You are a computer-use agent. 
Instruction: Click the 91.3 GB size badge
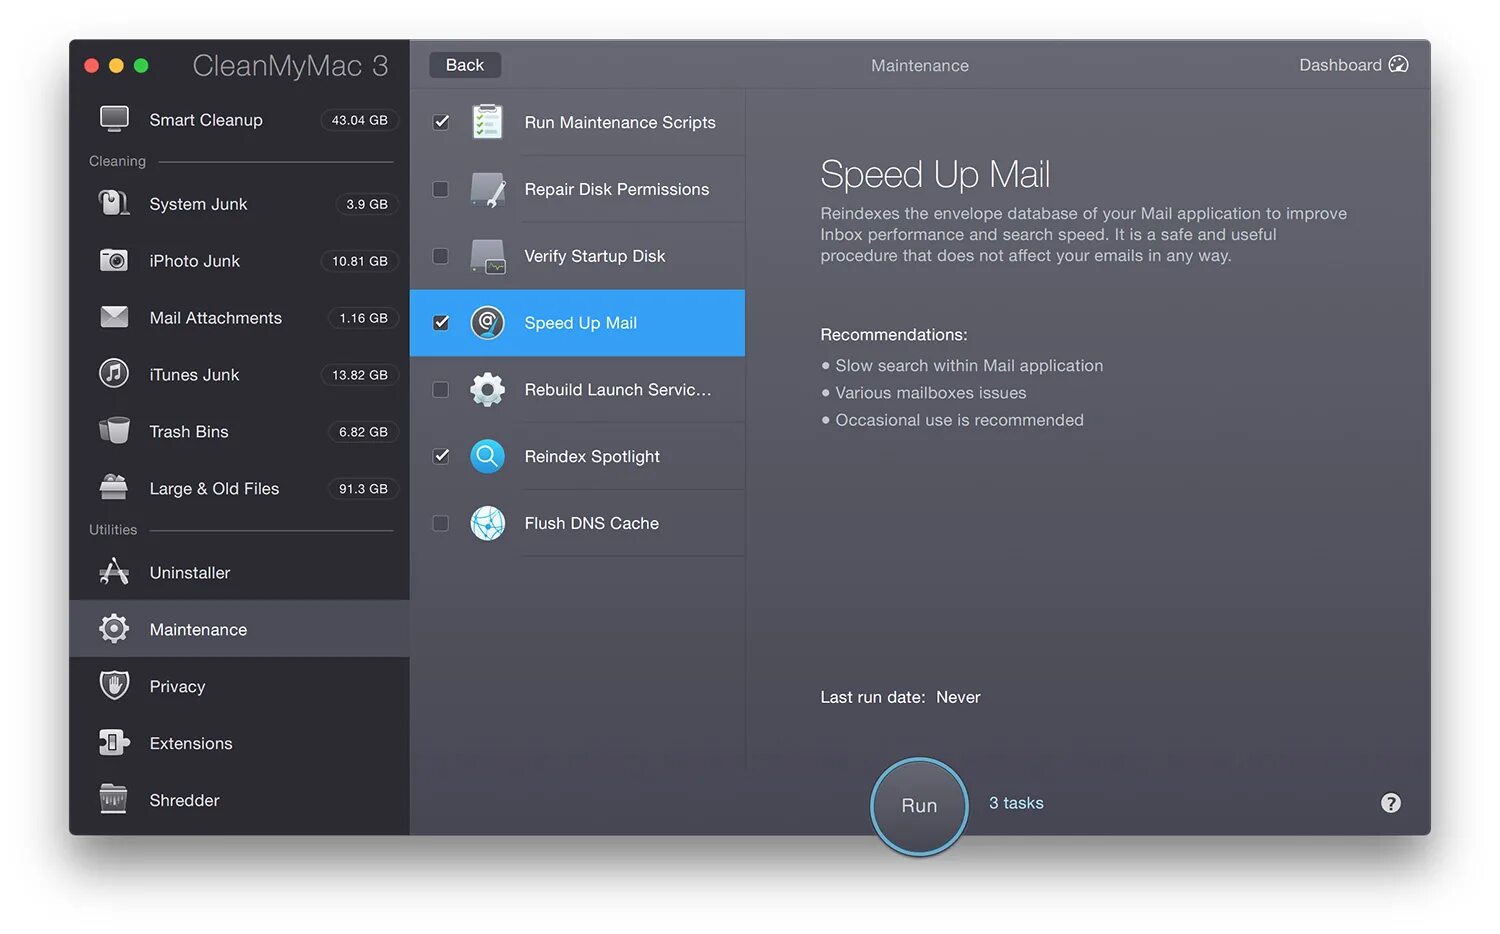363,489
